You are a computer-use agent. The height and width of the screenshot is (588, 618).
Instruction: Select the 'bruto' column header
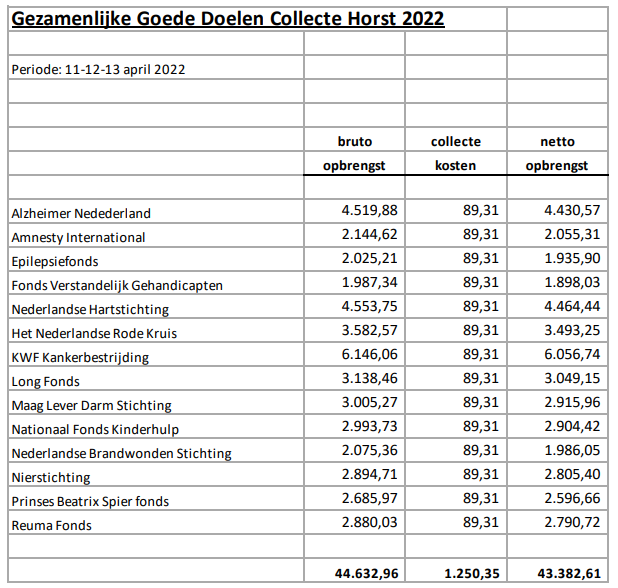pos(354,141)
